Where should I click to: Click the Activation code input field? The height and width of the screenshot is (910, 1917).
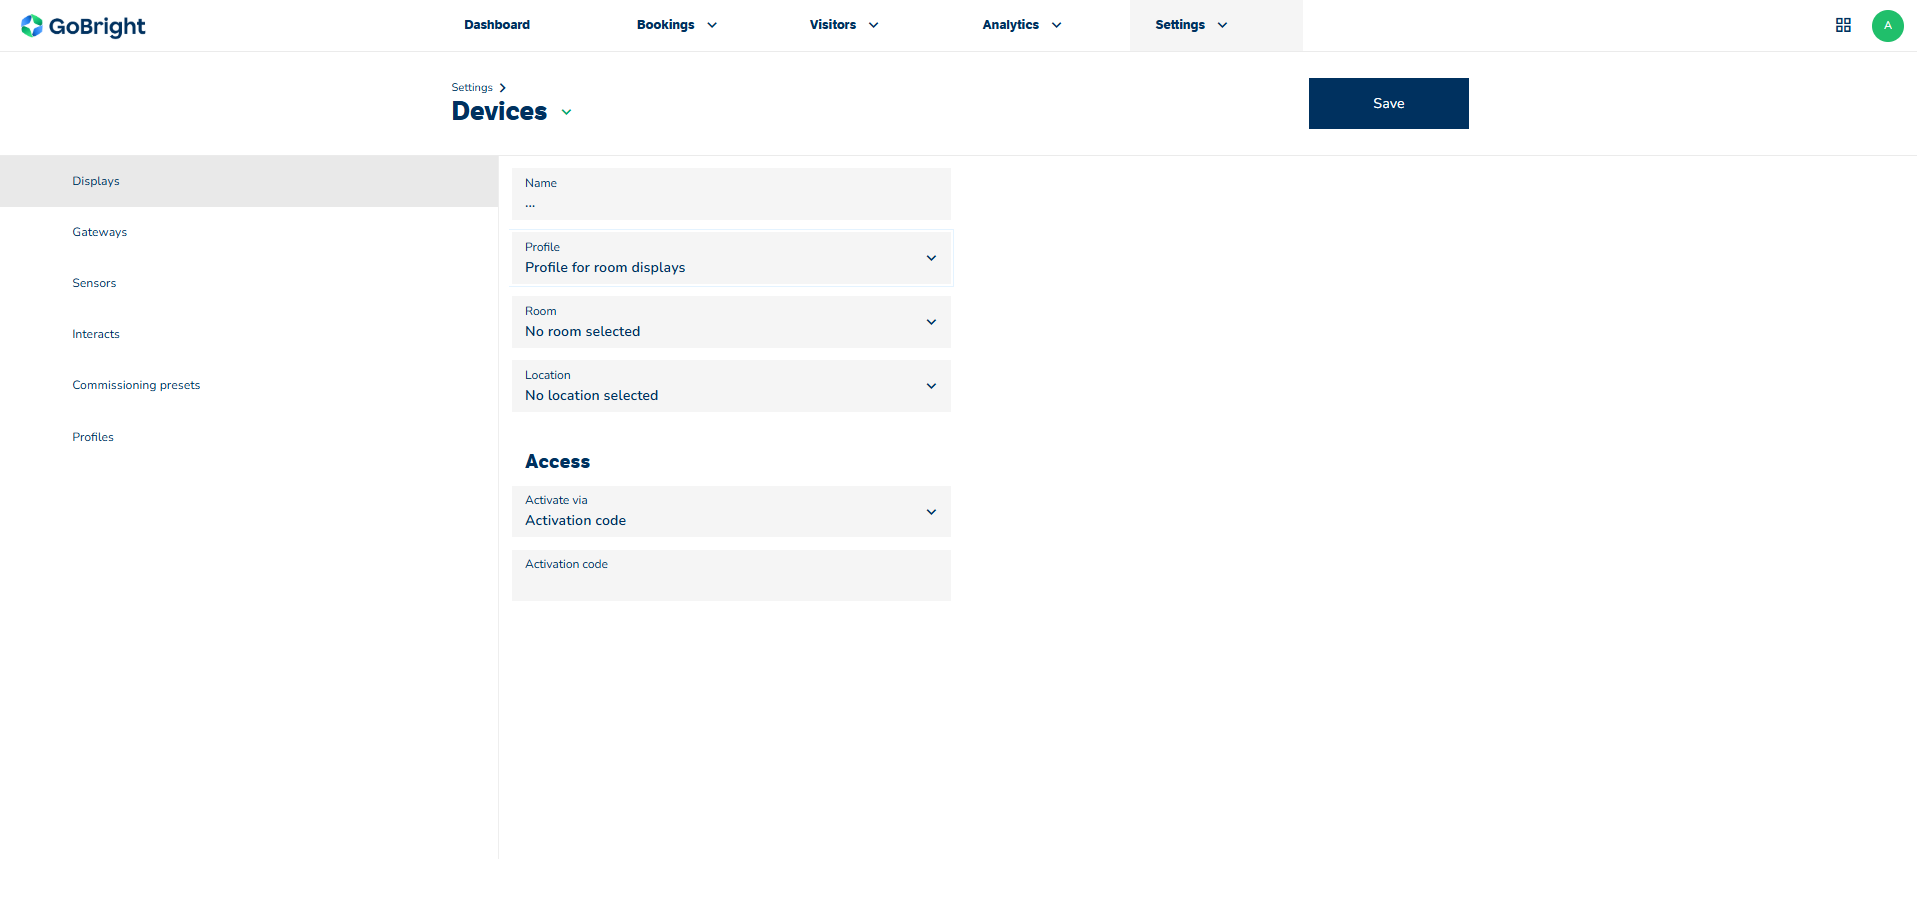[x=731, y=580]
